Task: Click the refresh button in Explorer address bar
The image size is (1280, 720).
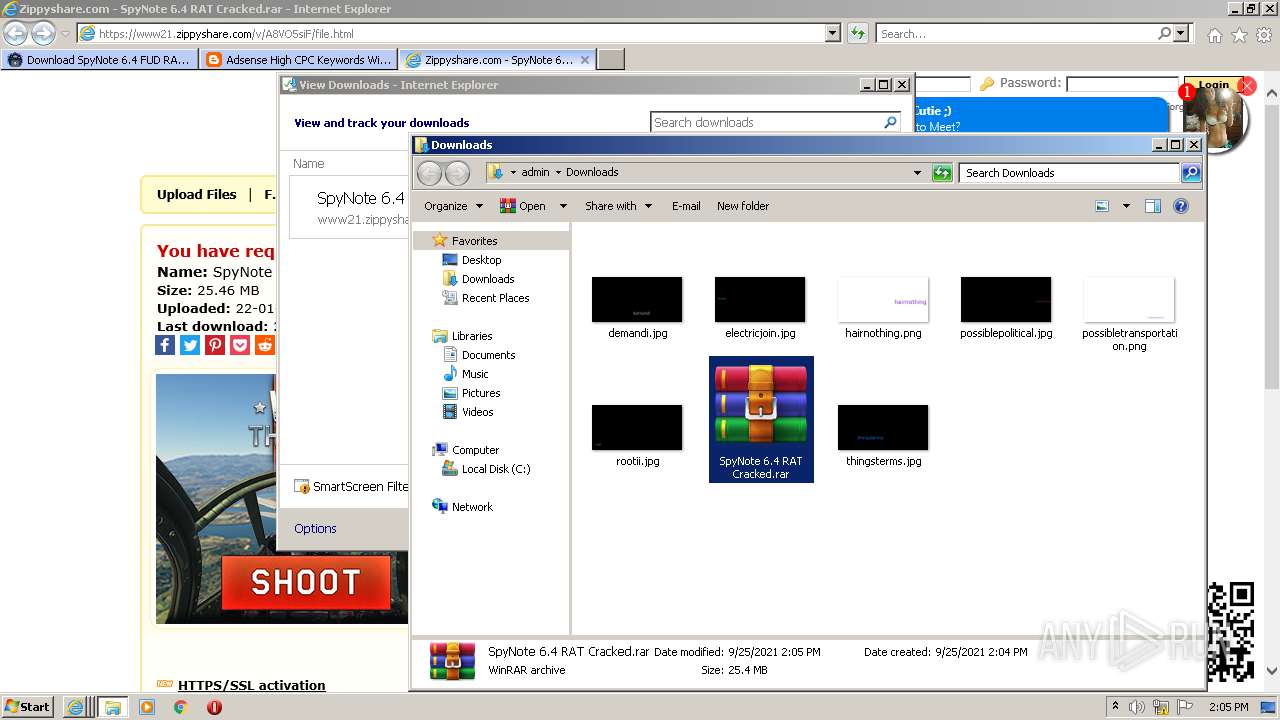Action: tap(942, 173)
